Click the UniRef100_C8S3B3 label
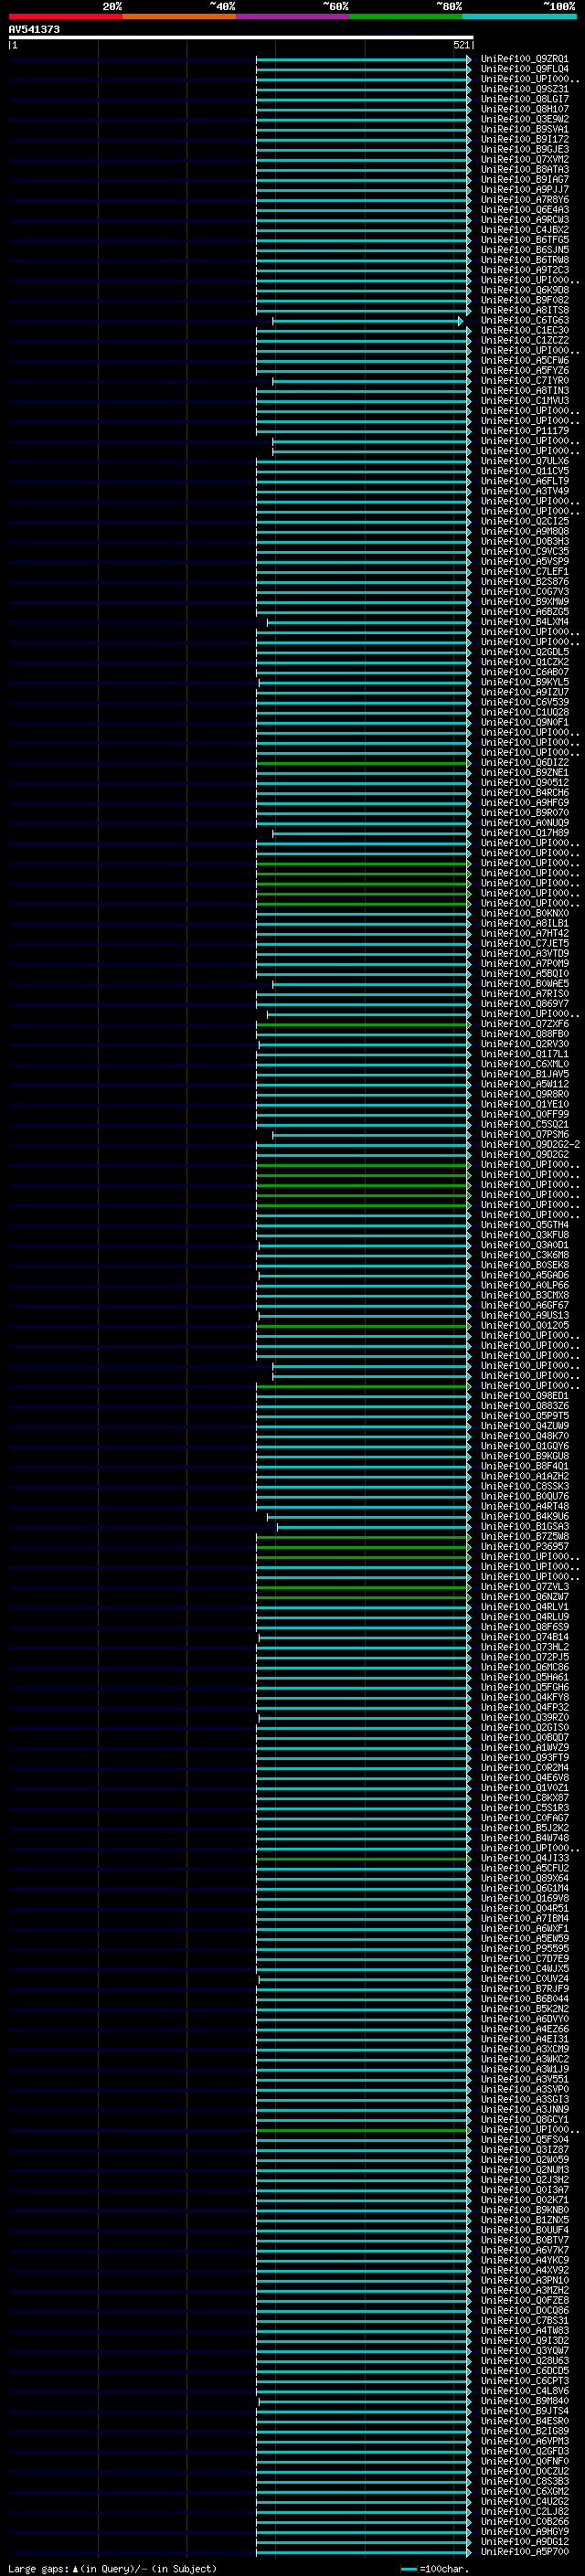The width and height of the screenshot is (585, 2576). click(x=524, y=2480)
